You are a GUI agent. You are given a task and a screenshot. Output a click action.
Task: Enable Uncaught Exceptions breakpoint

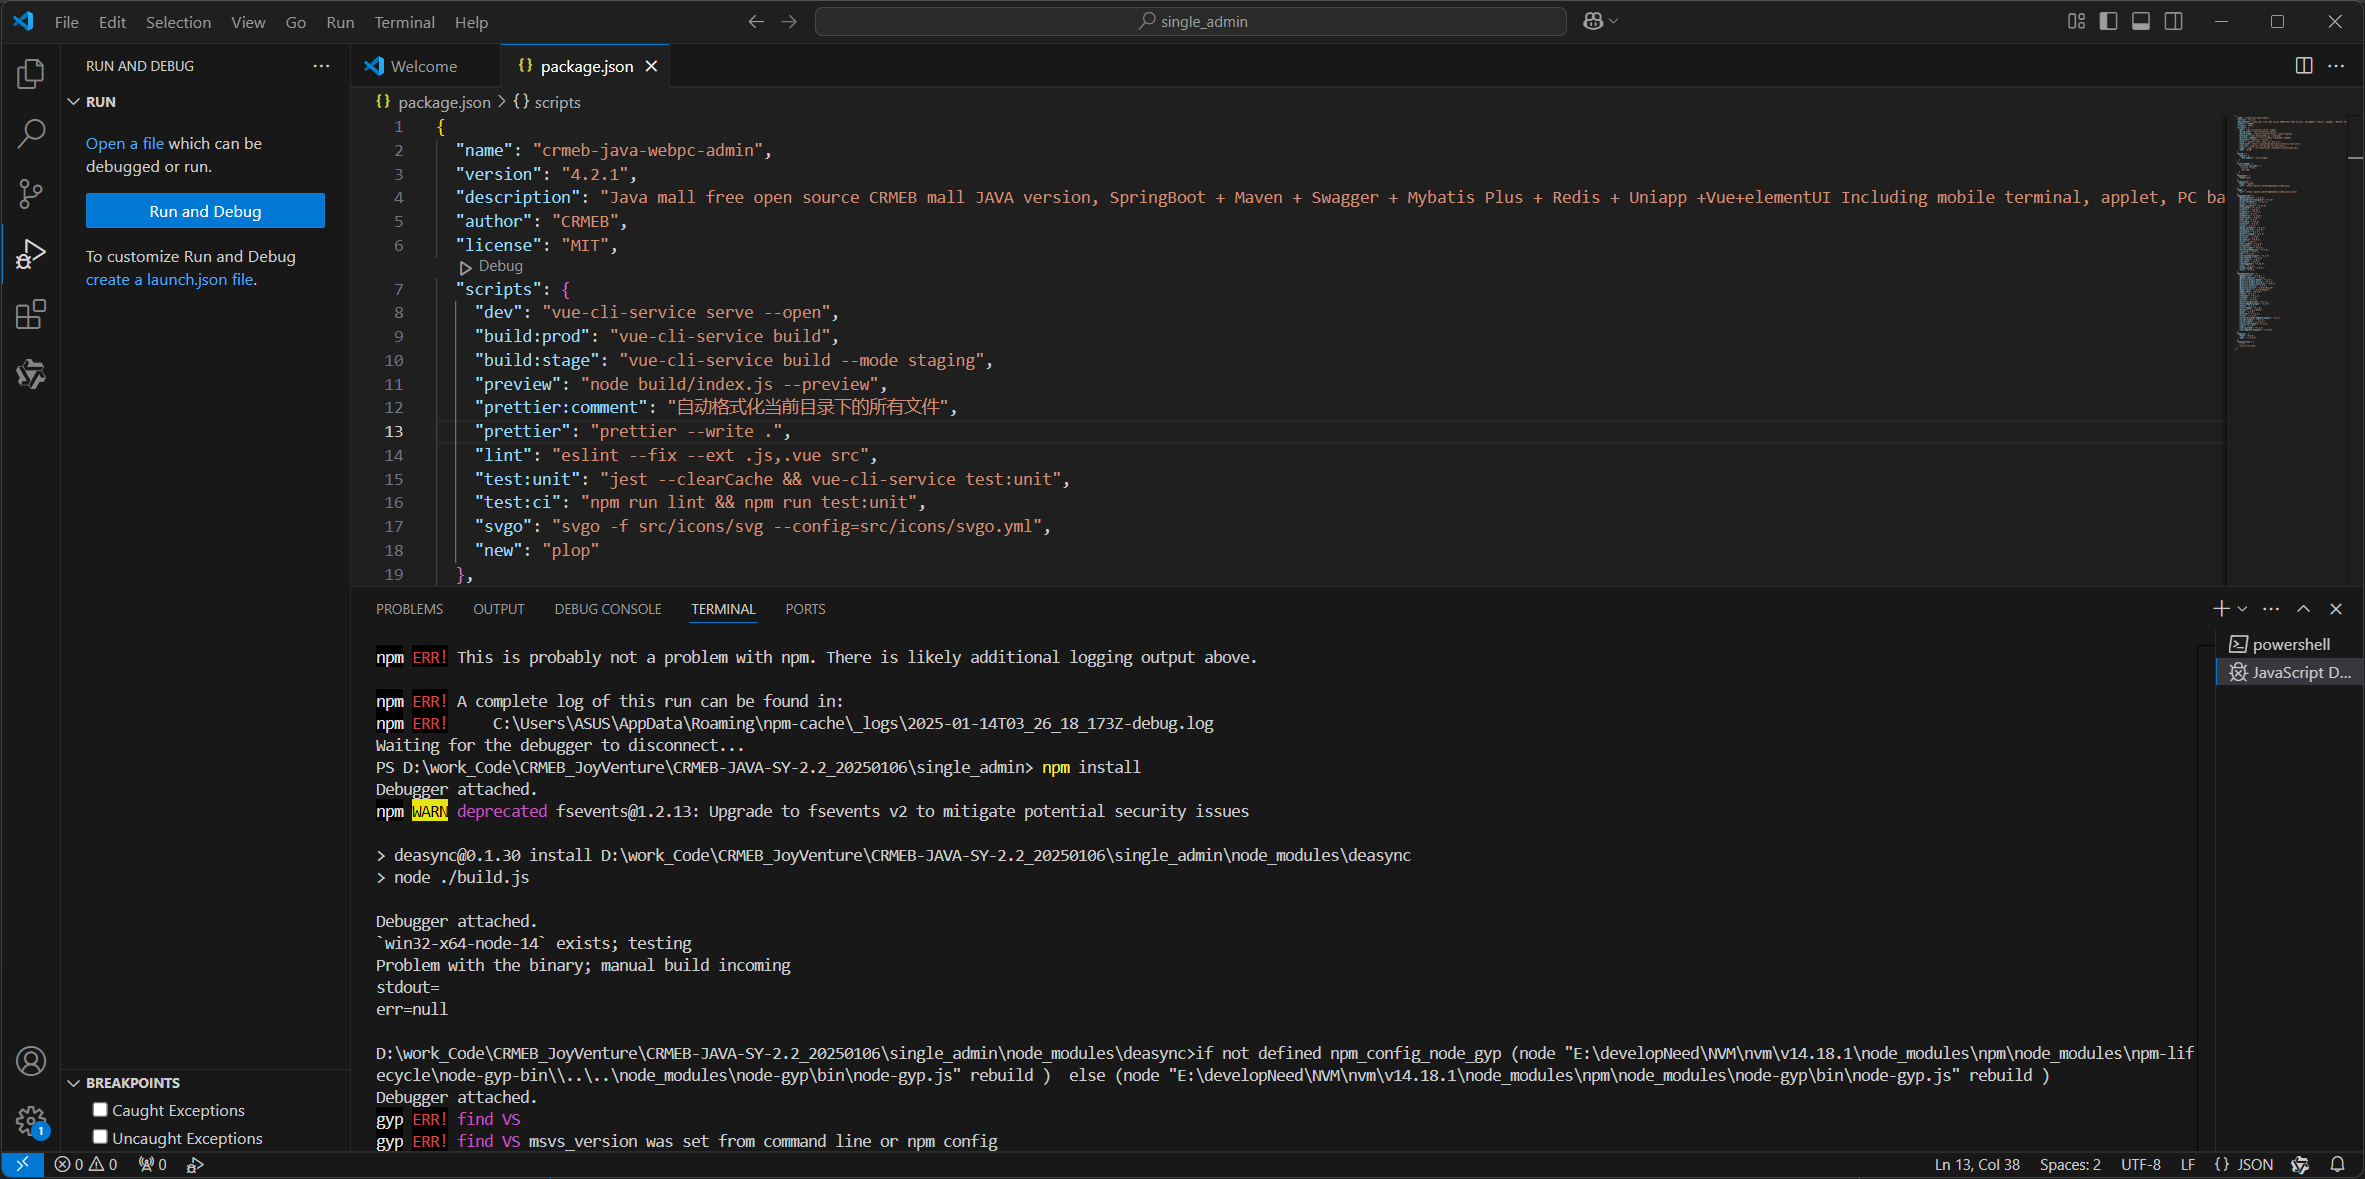100,1137
